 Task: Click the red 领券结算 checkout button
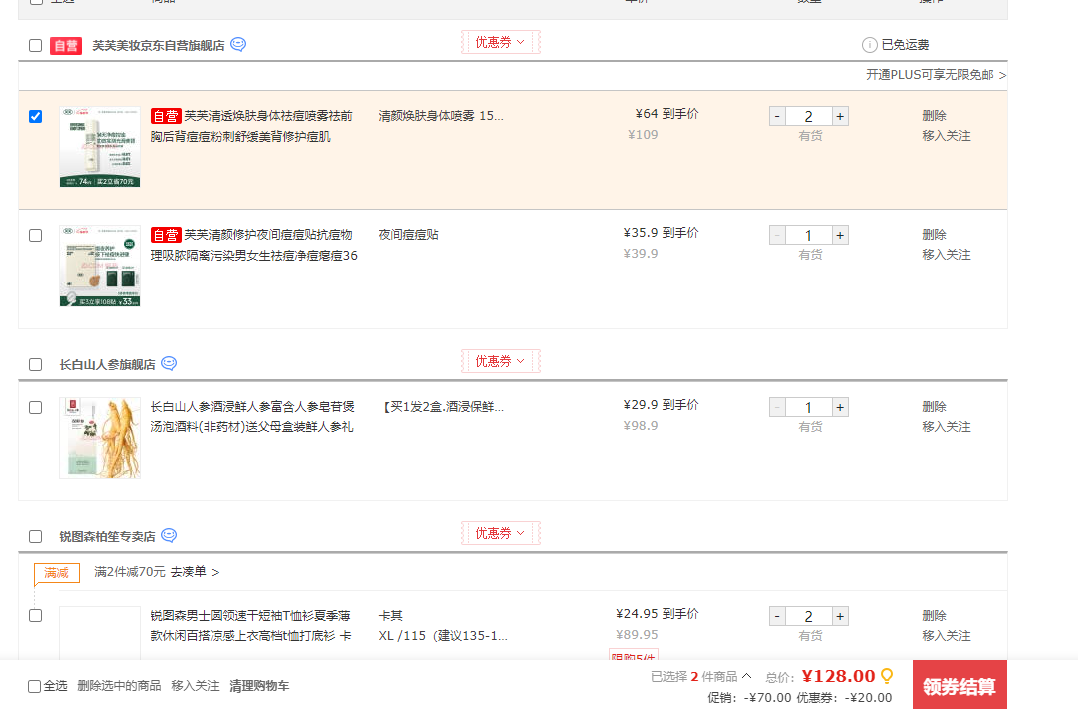[960, 685]
